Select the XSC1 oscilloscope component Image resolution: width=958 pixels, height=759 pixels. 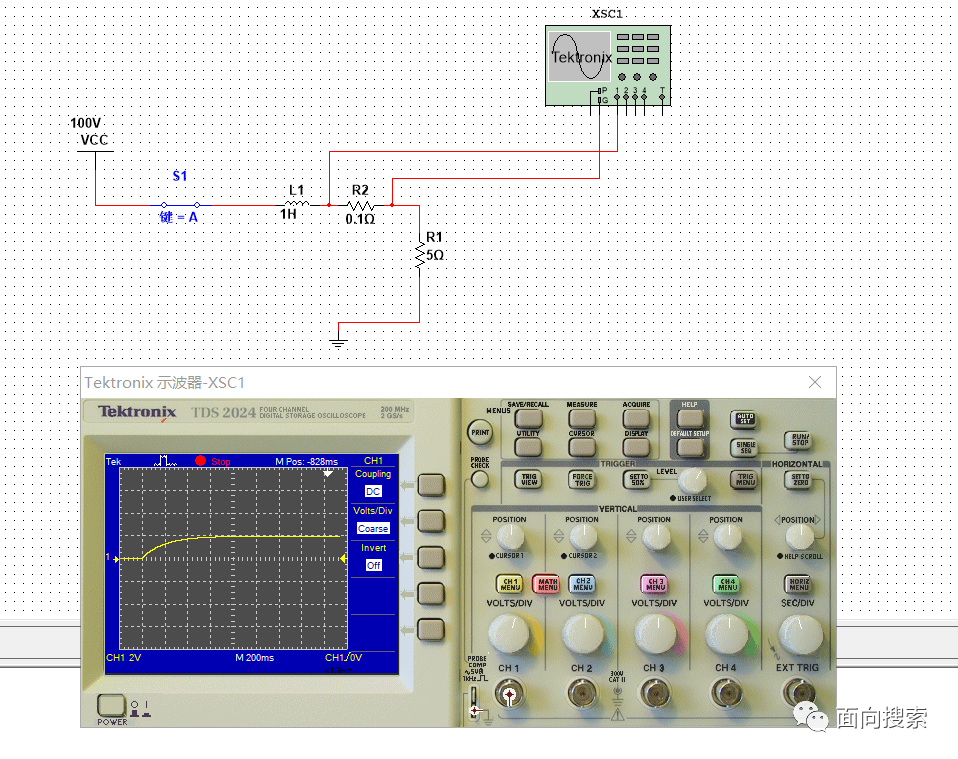(608, 65)
